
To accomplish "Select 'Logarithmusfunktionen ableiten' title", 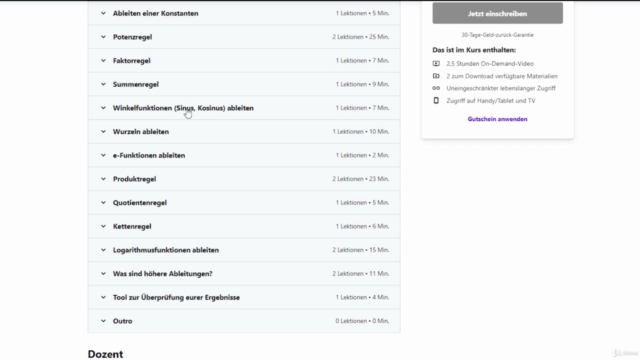I will 166,250.
